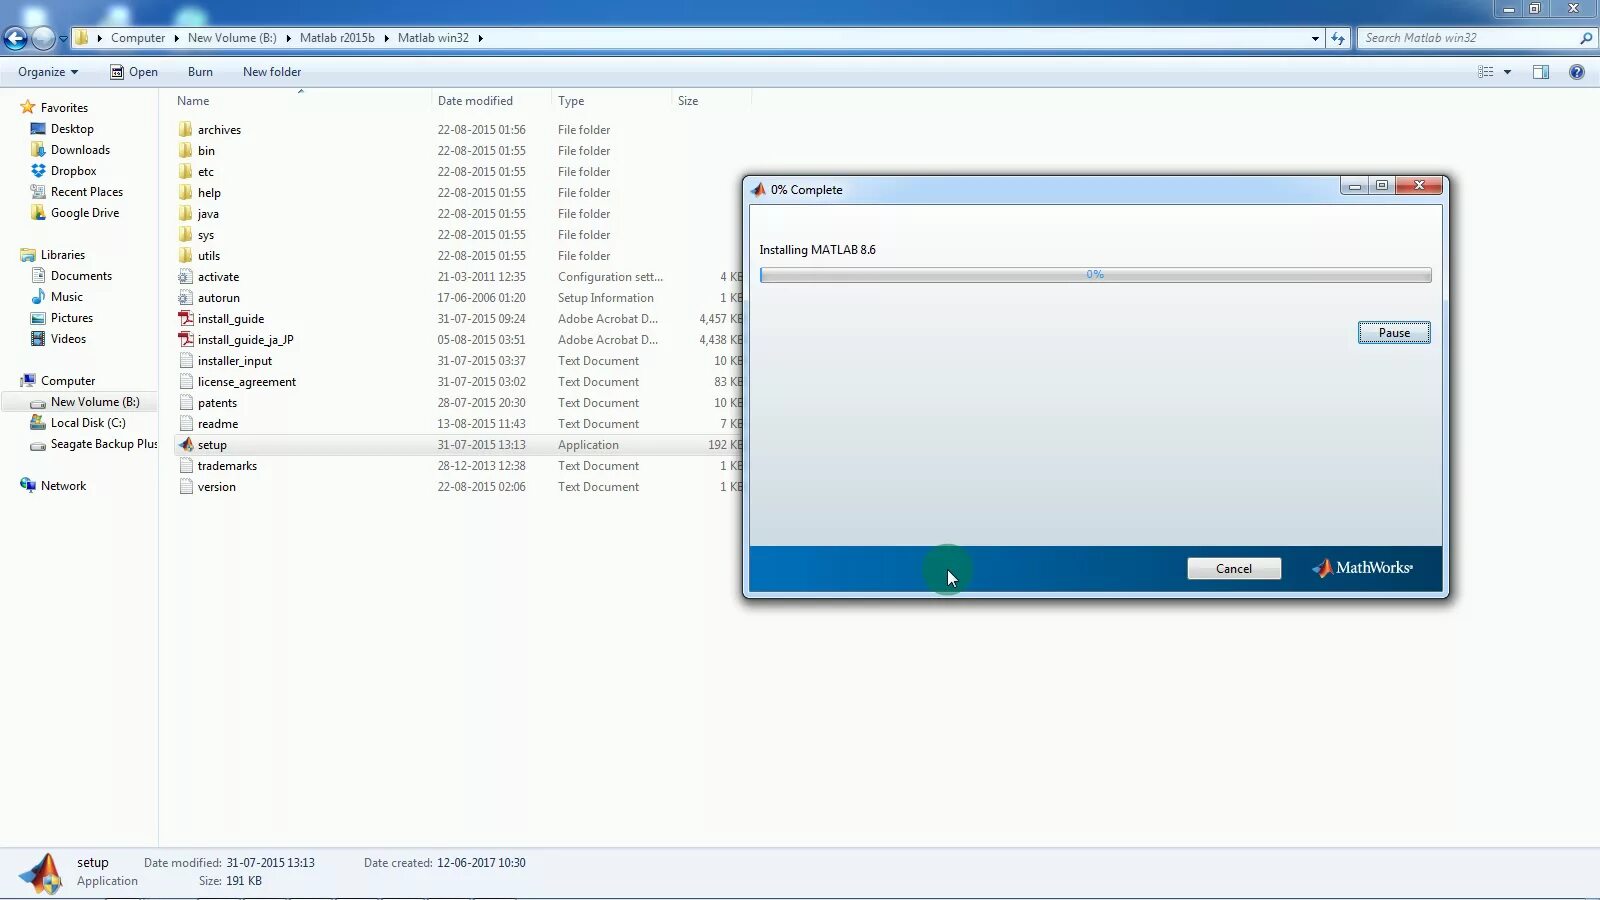Select the bin folder icon
This screenshot has height=900, width=1600.
click(185, 150)
